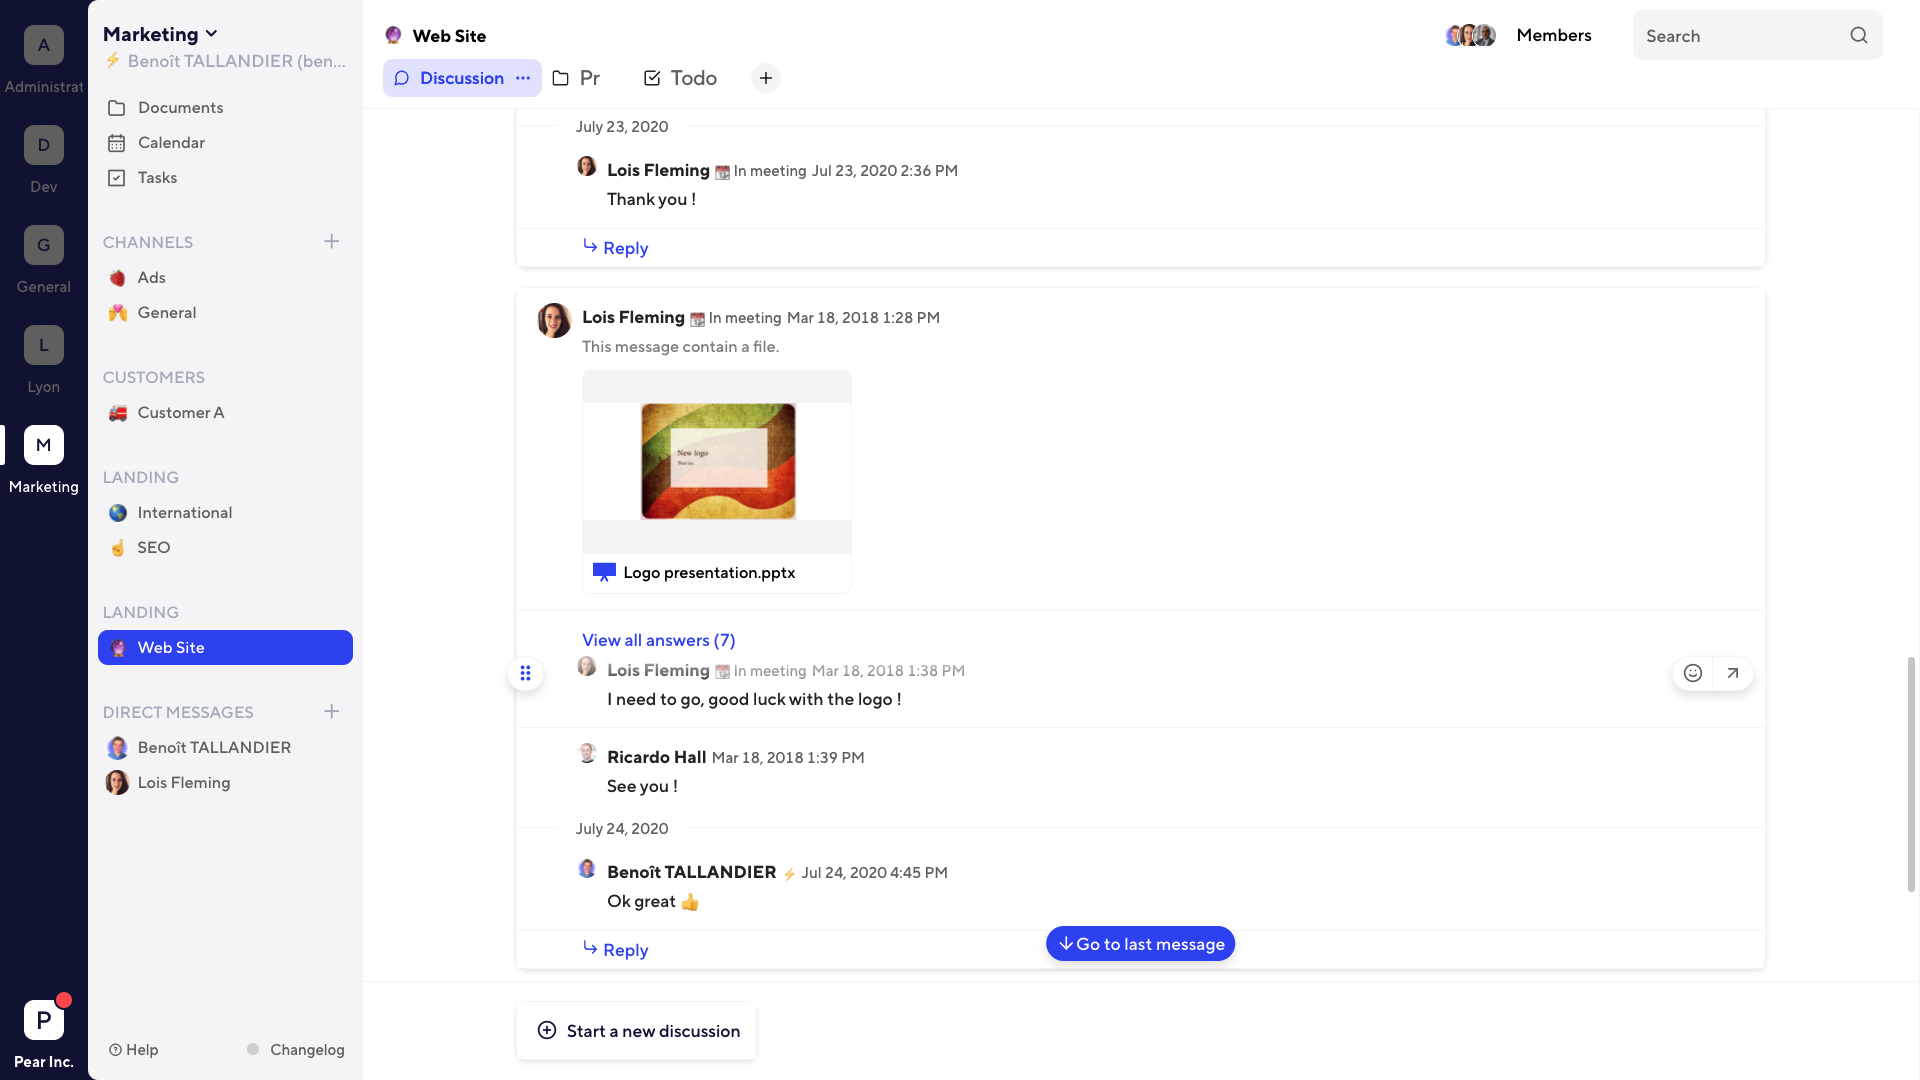Image resolution: width=1920 pixels, height=1080 pixels.
Task: Open the thread via the arrow icon
Action: point(1733,673)
